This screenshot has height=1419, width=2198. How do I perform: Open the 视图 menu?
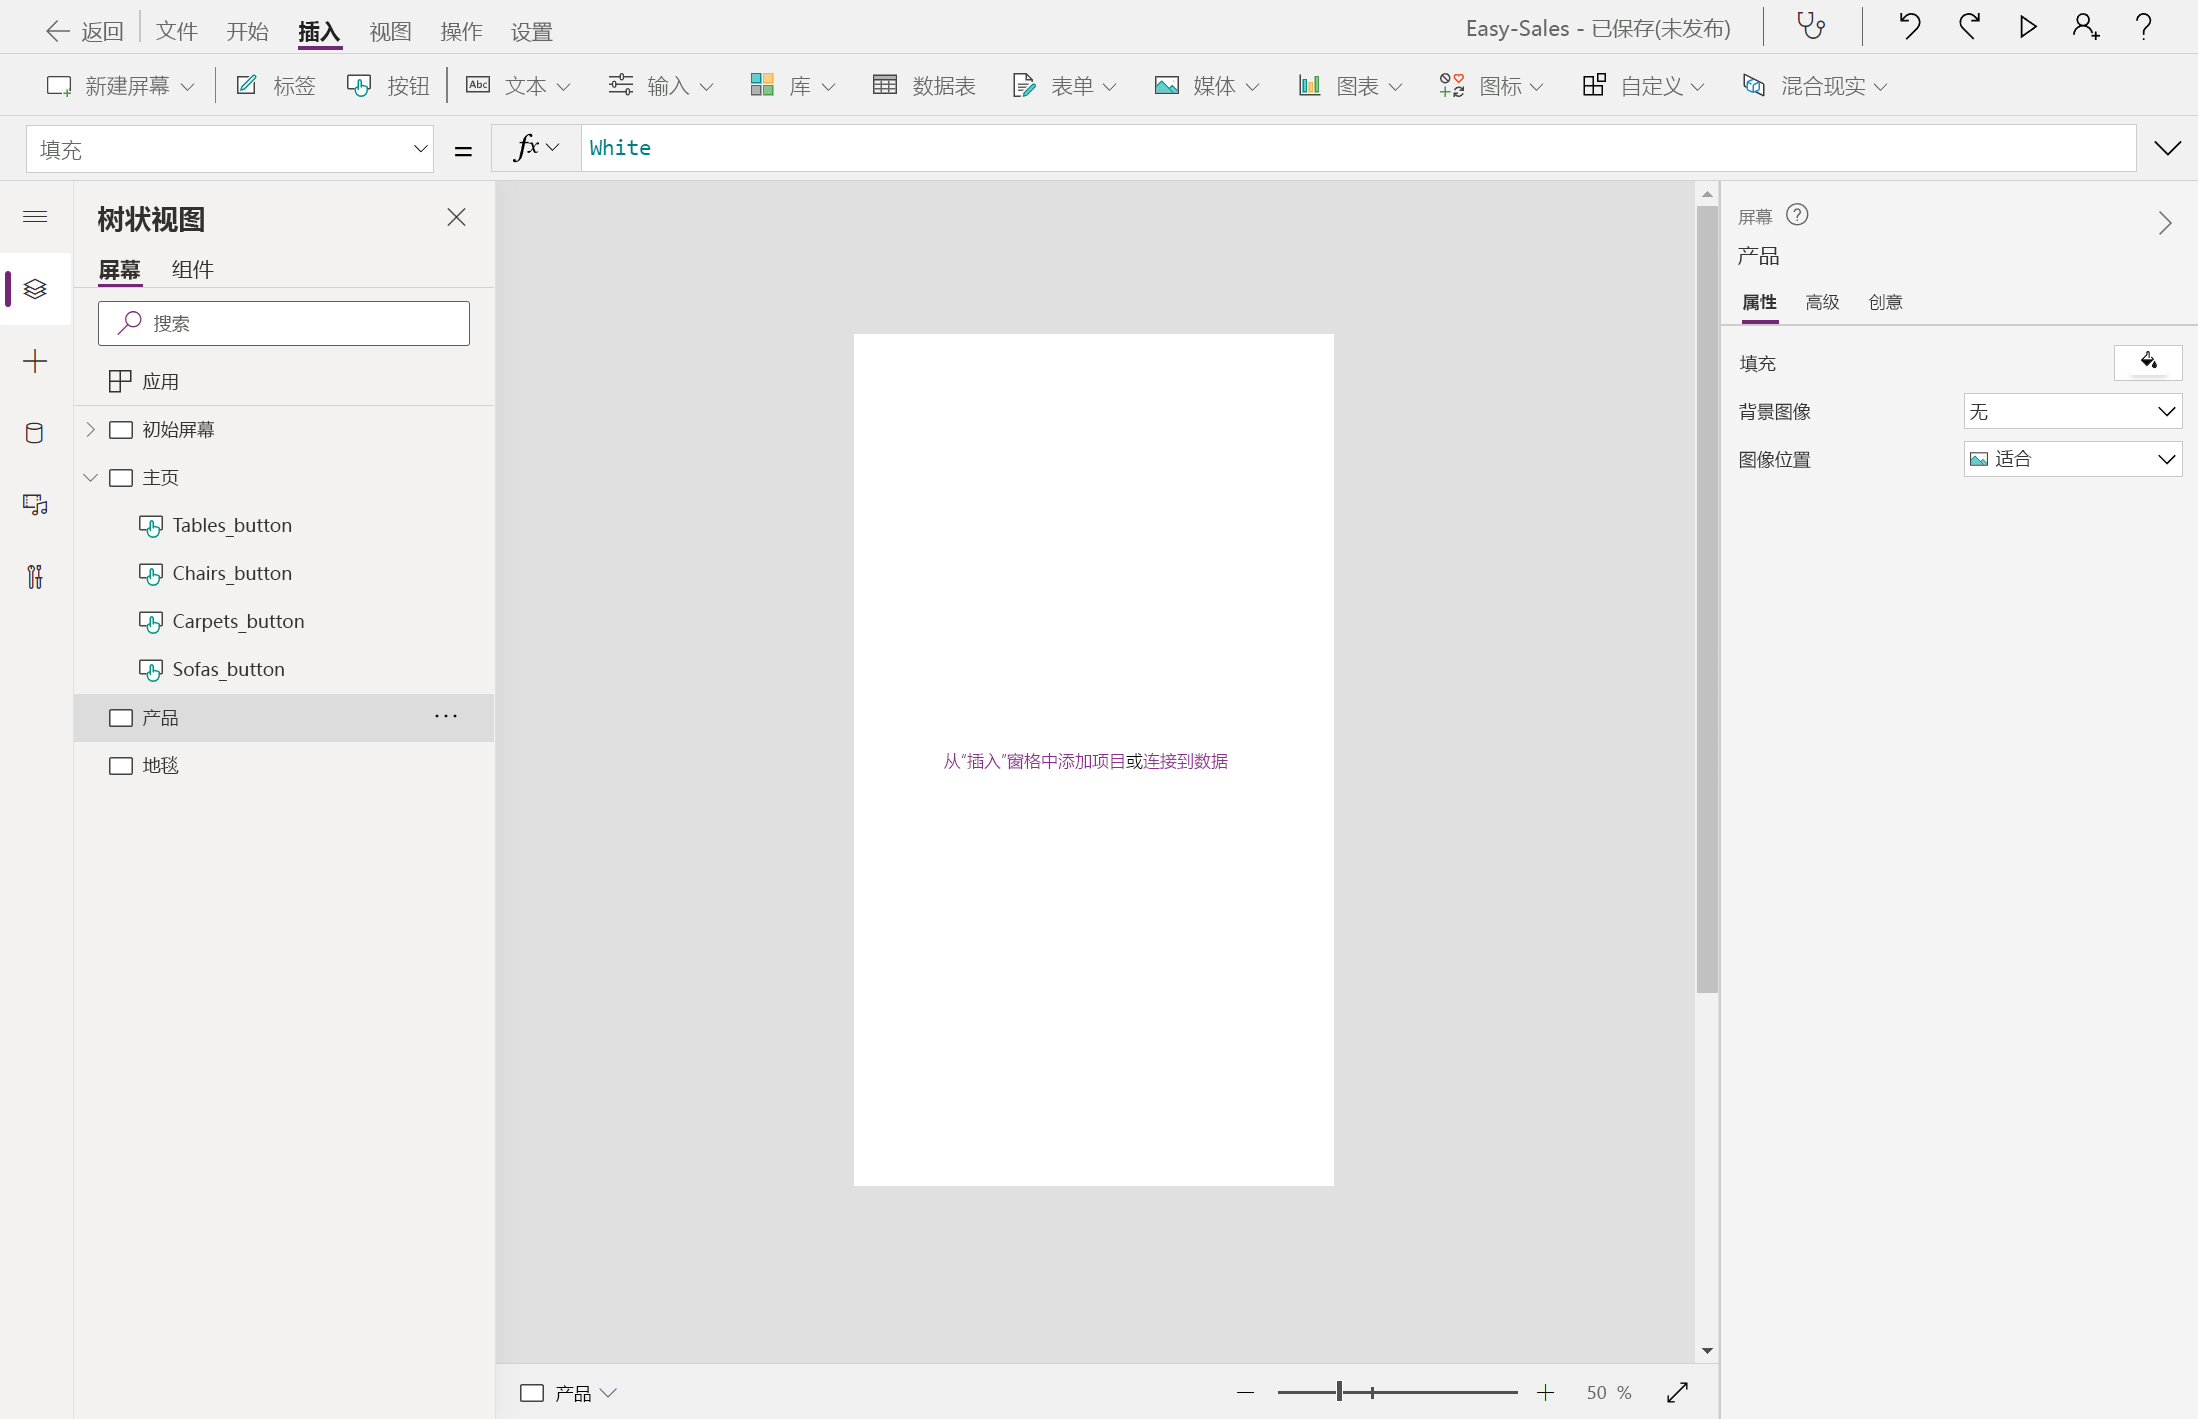(x=390, y=32)
